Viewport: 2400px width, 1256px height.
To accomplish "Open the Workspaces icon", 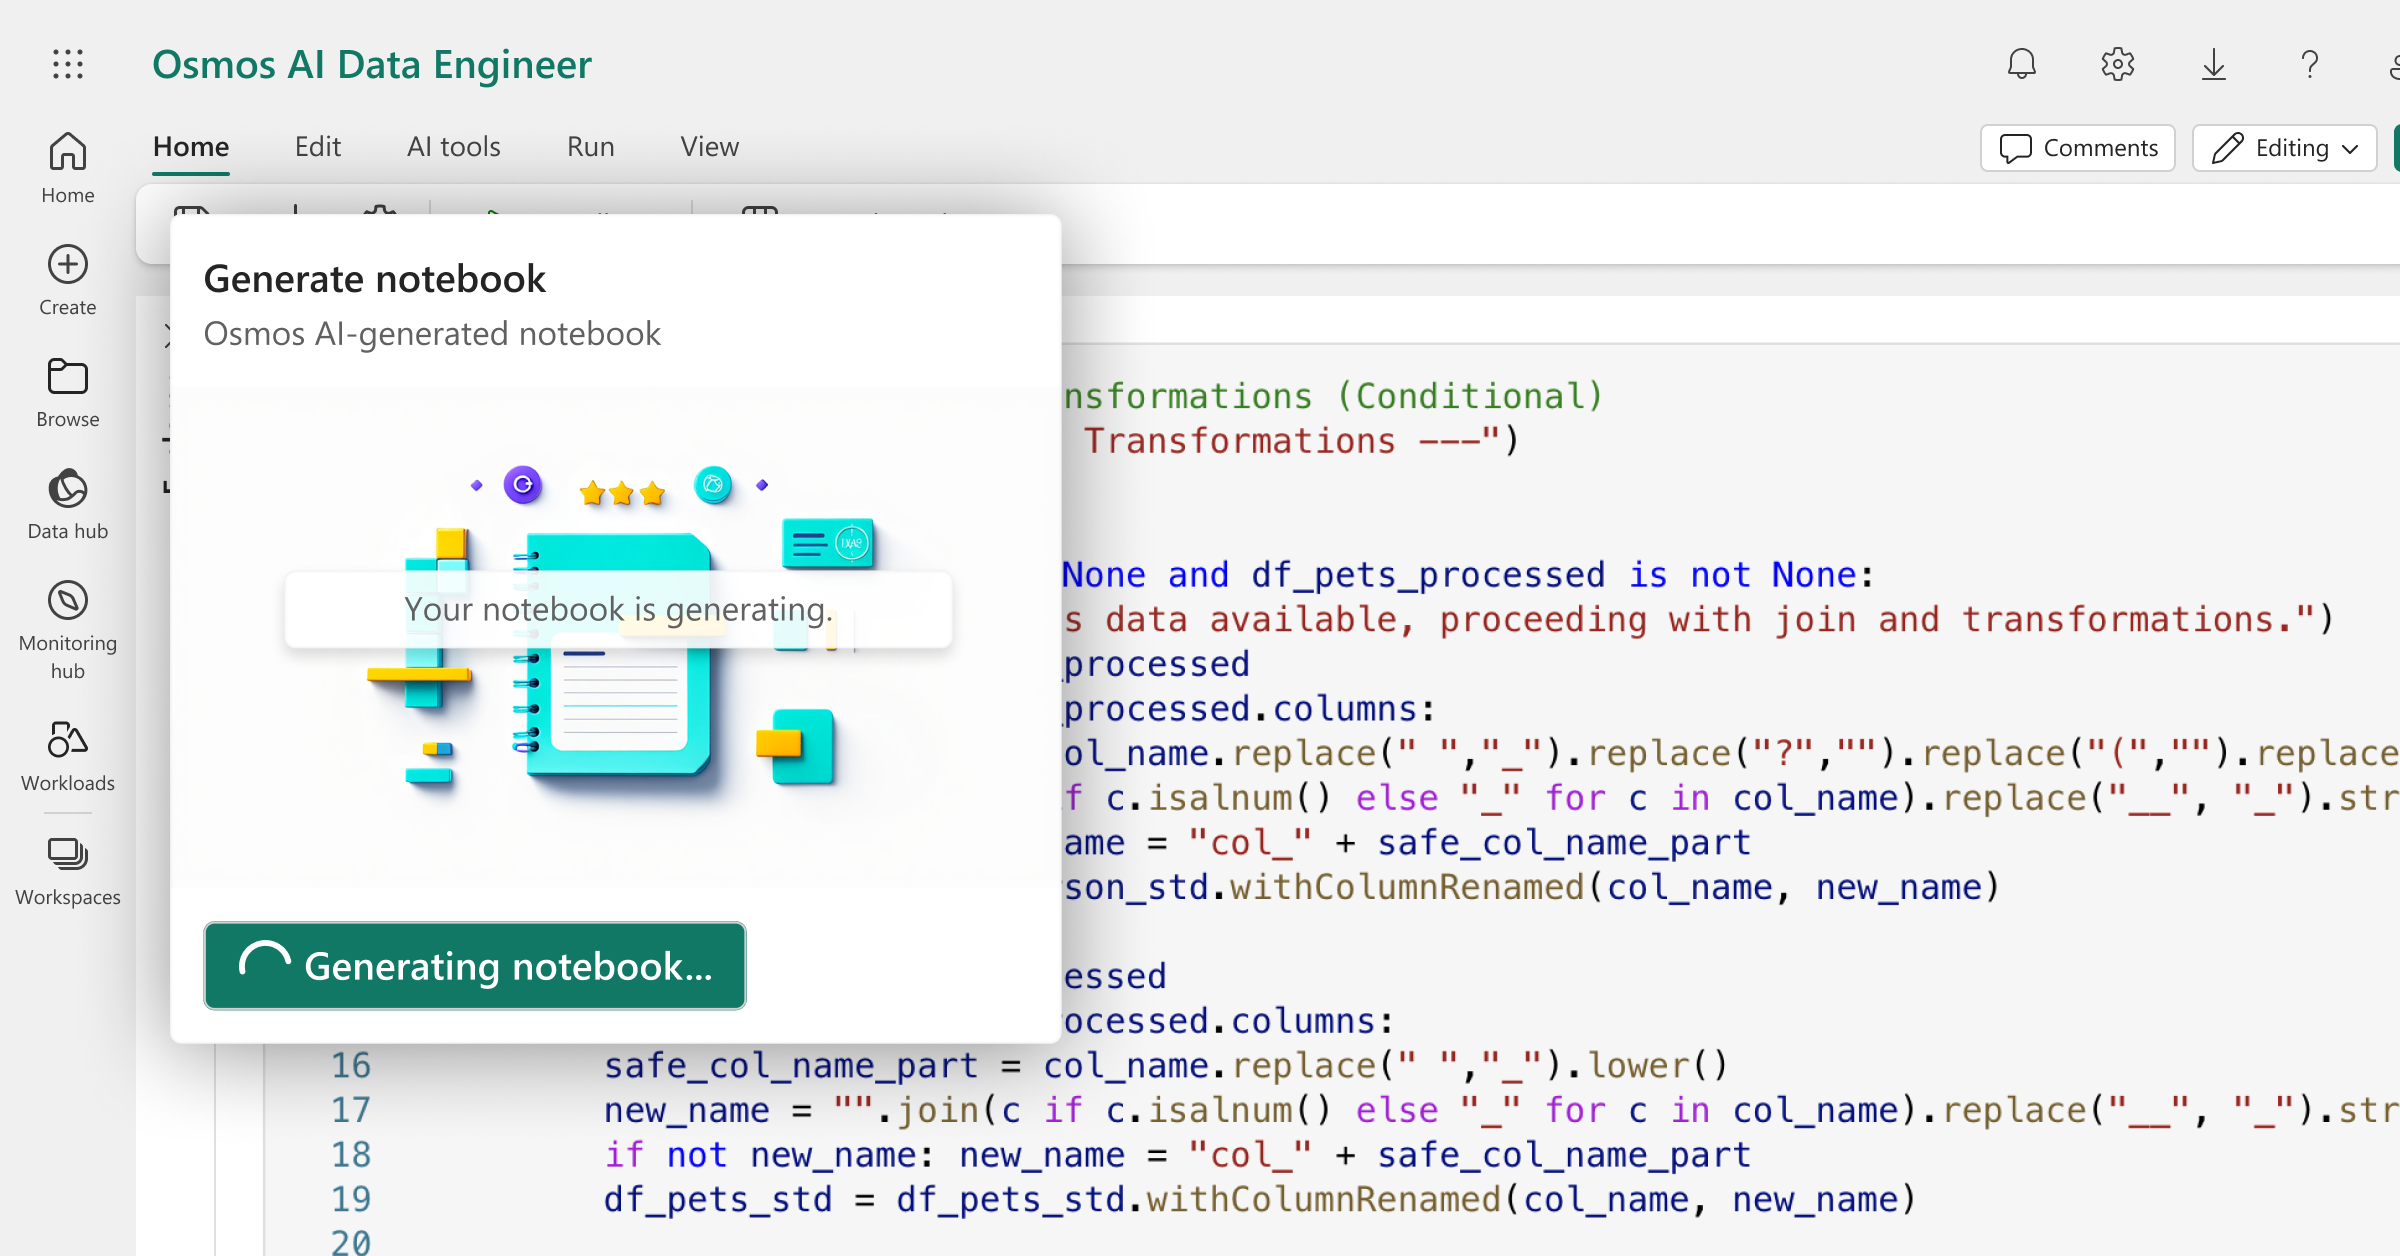I will (68, 854).
